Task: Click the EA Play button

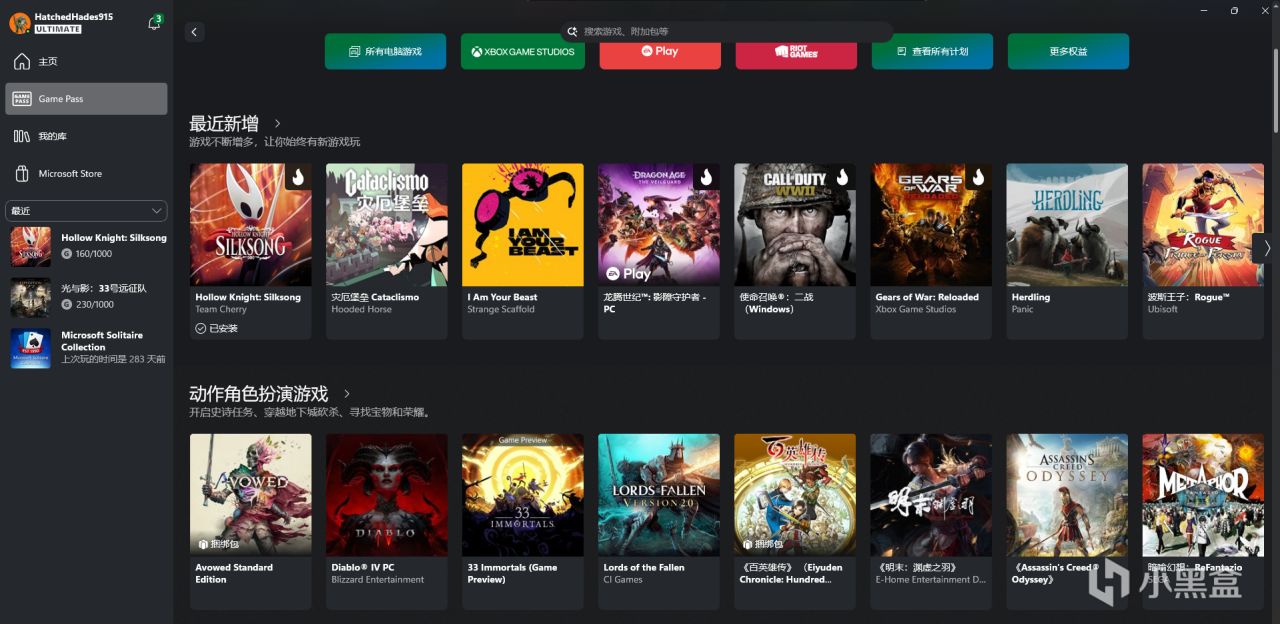Action: click(x=660, y=51)
